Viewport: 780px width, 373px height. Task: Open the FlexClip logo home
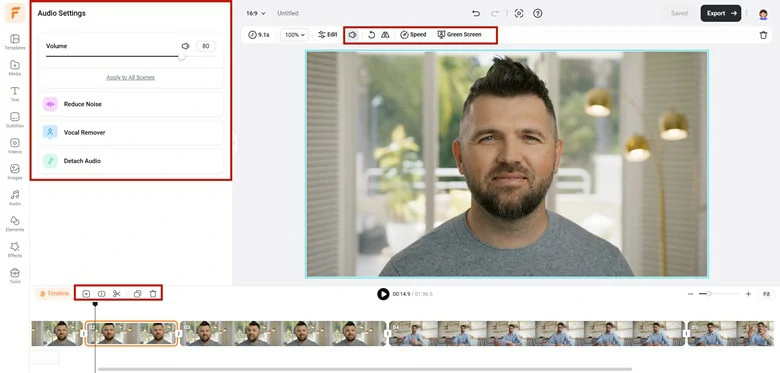pos(15,13)
